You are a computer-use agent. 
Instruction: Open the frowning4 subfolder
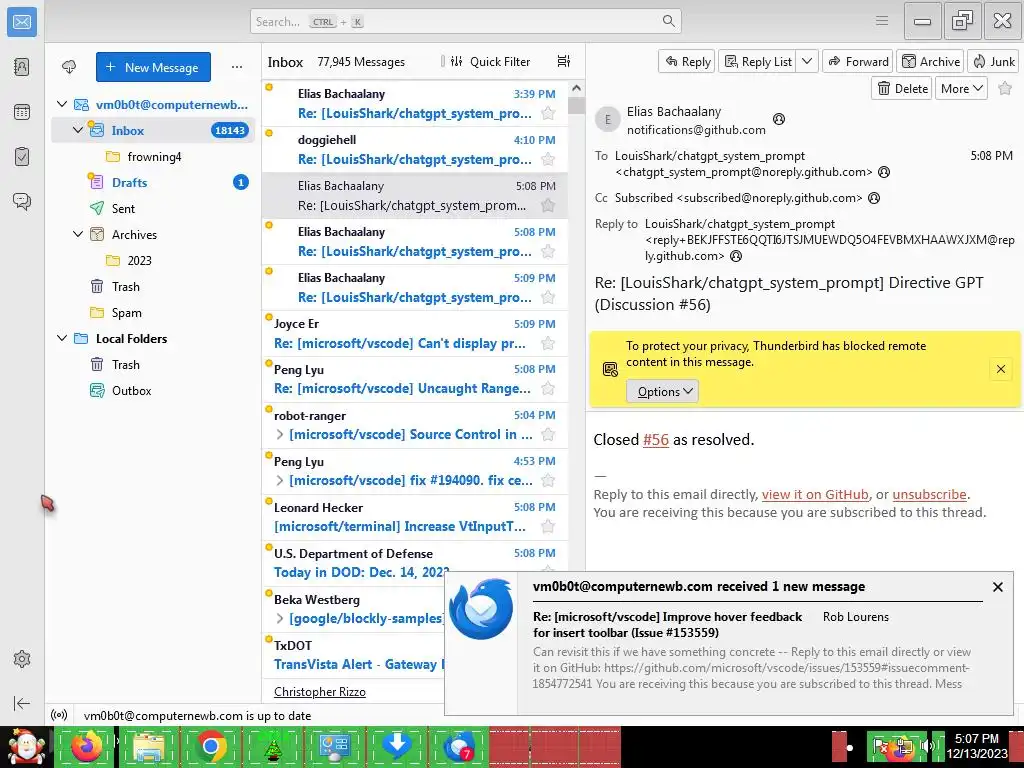(153, 157)
